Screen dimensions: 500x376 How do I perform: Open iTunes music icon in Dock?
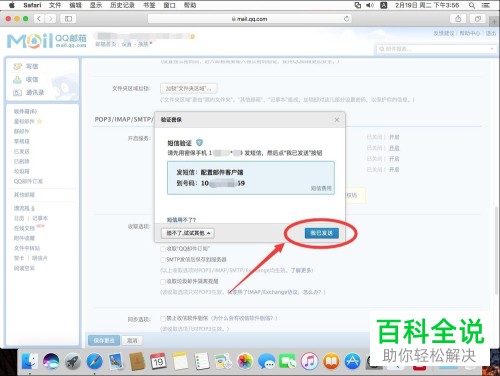click(x=310, y=361)
